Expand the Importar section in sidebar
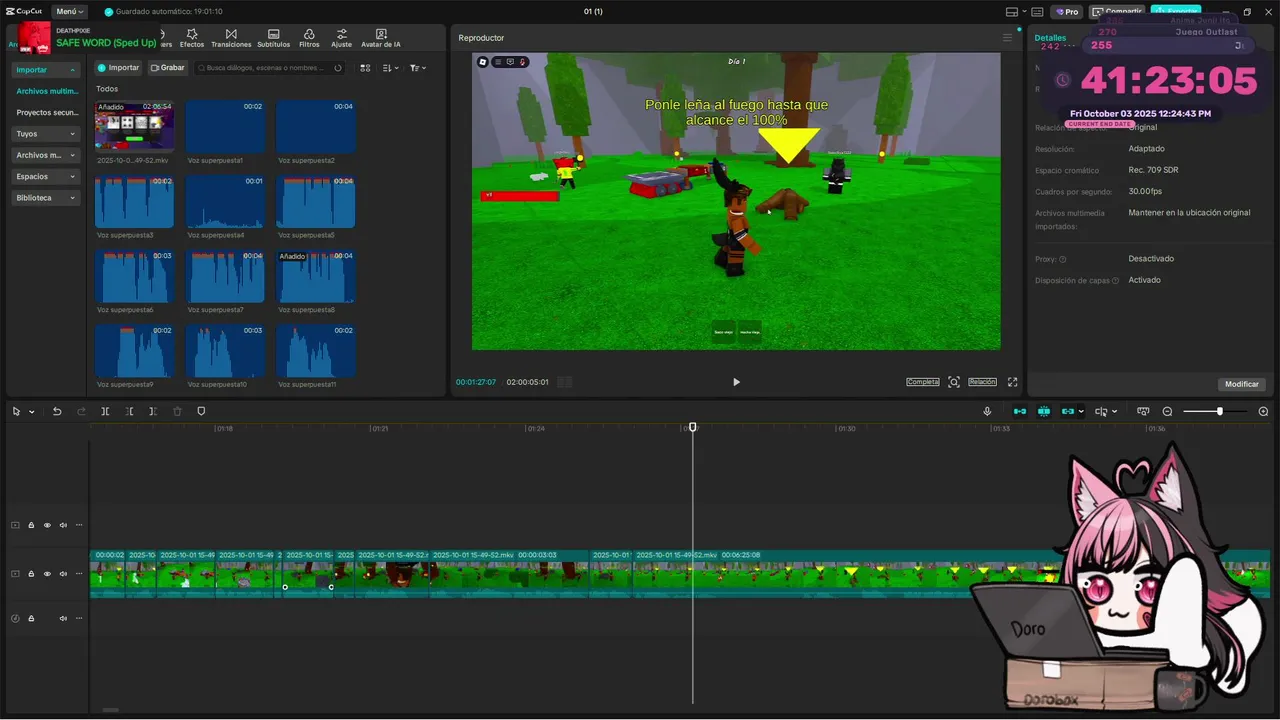The image size is (1280, 720). pos(46,70)
